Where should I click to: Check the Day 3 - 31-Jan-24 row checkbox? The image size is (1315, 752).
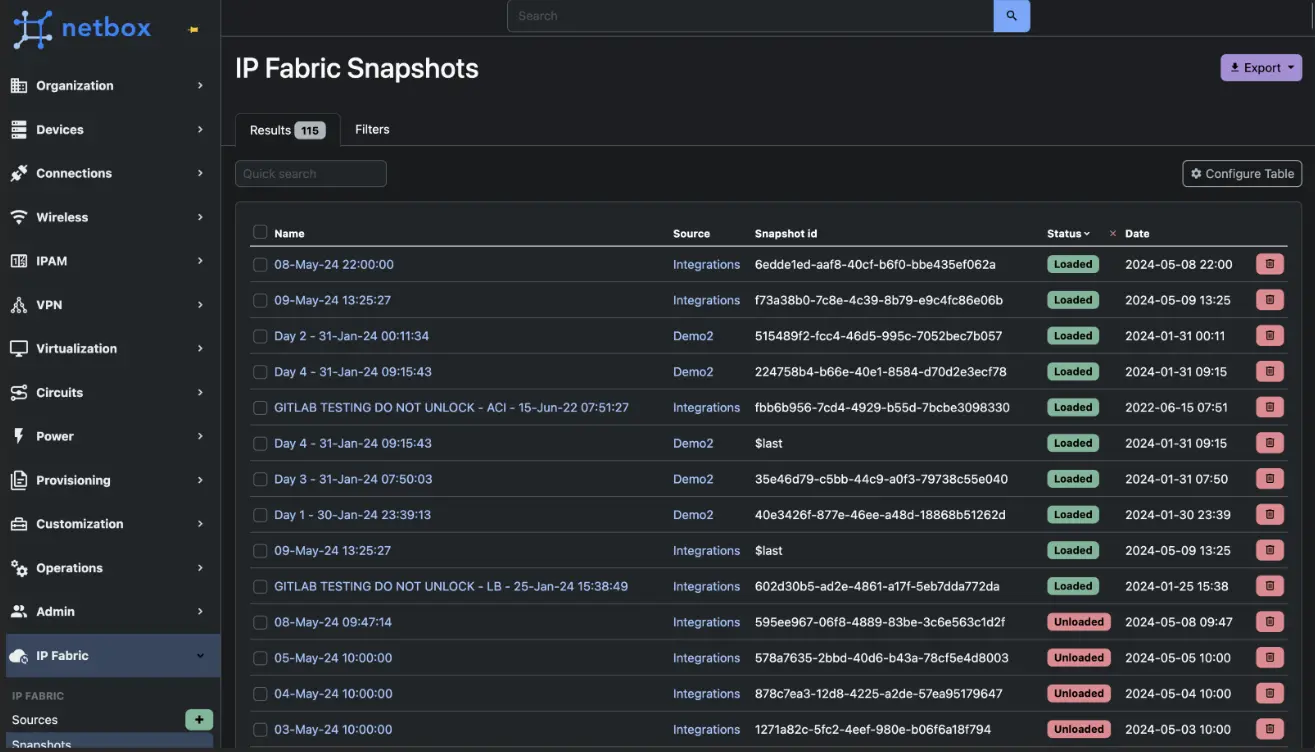coord(260,480)
